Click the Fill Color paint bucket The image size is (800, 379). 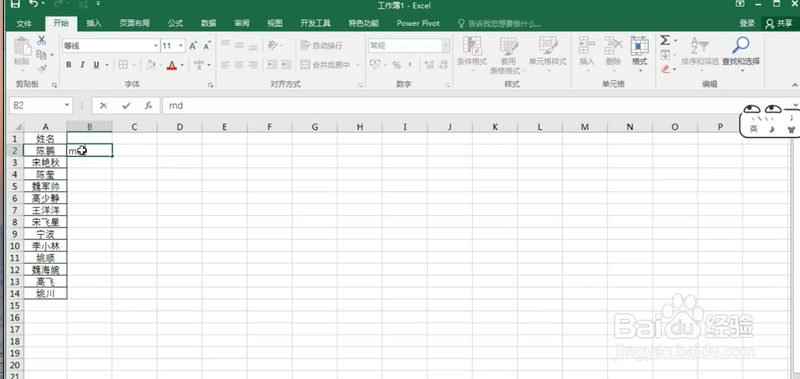pyautogui.click(x=150, y=65)
